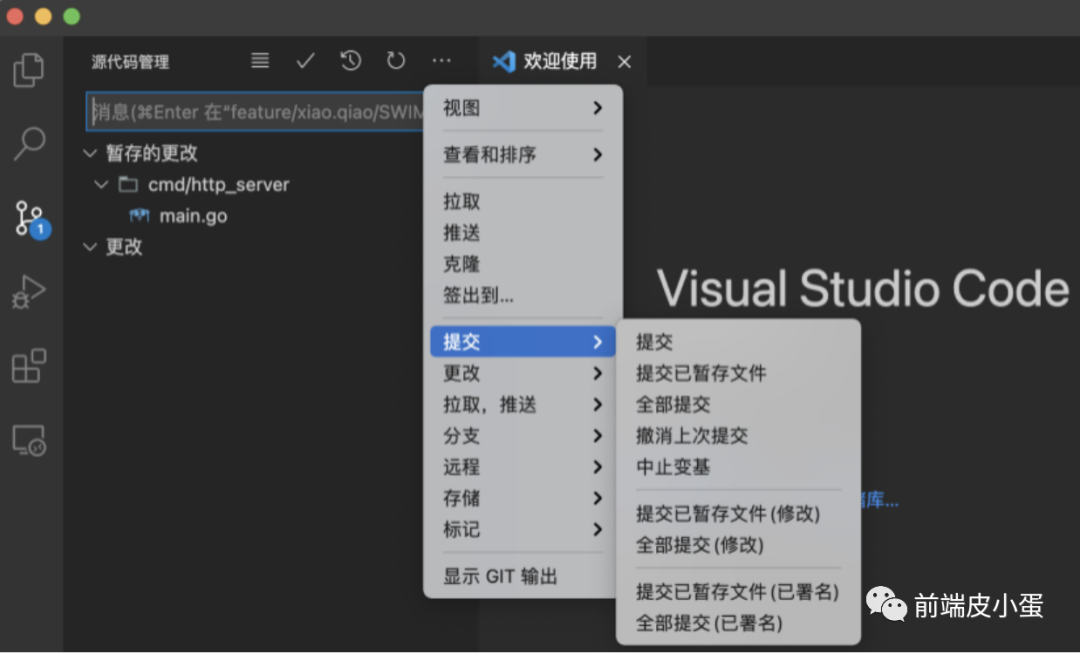Click the green macOS maximize button
Image resolution: width=1080 pixels, height=654 pixels.
[72, 17]
